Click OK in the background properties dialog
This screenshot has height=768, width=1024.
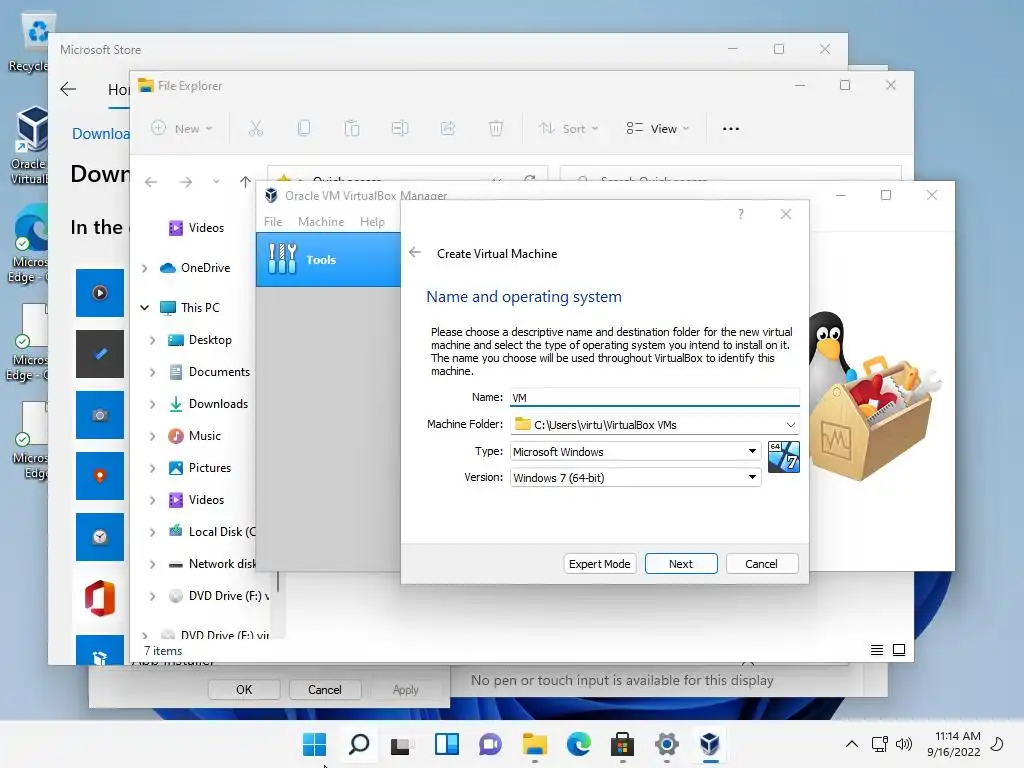coord(244,690)
